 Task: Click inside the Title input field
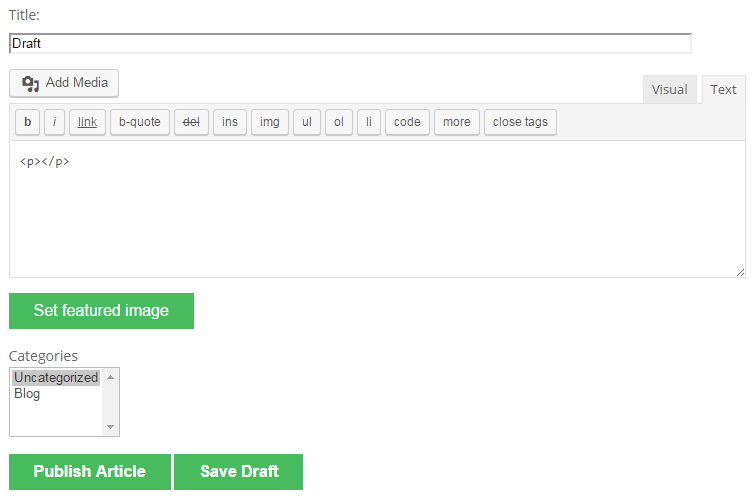[350, 44]
